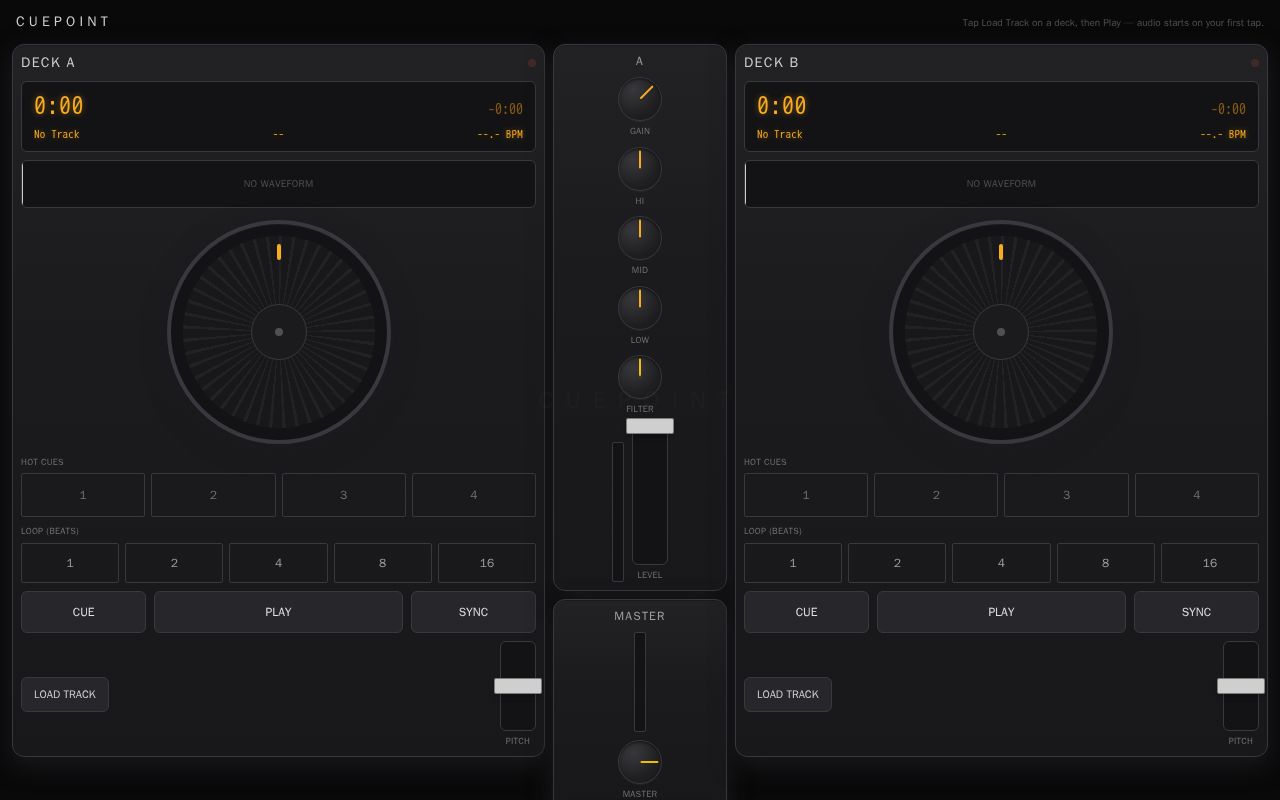
Task: Click Deck B elapsed time 0:00
Action: tap(782, 106)
